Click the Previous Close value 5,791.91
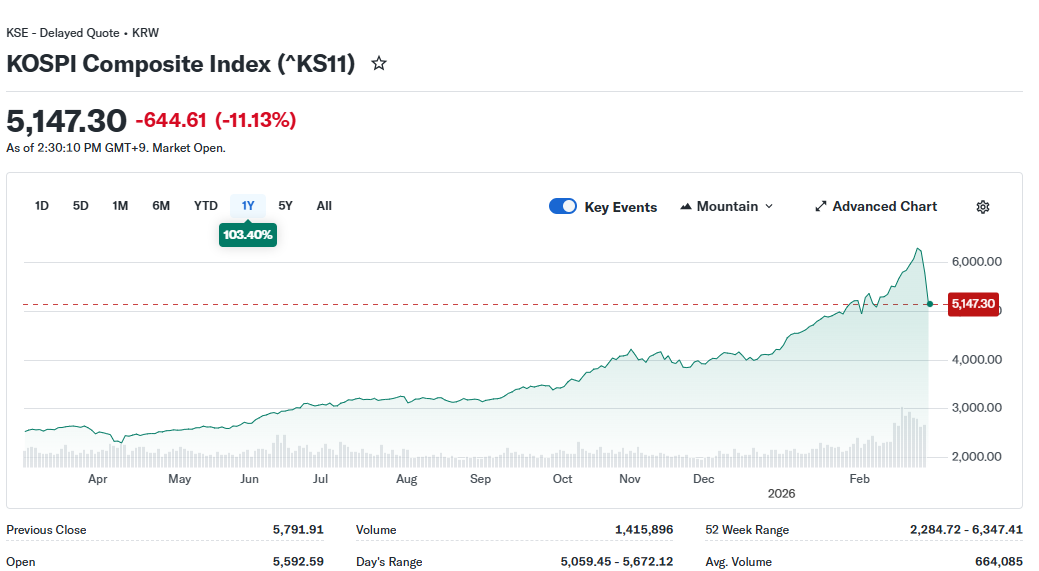 [x=298, y=530]
